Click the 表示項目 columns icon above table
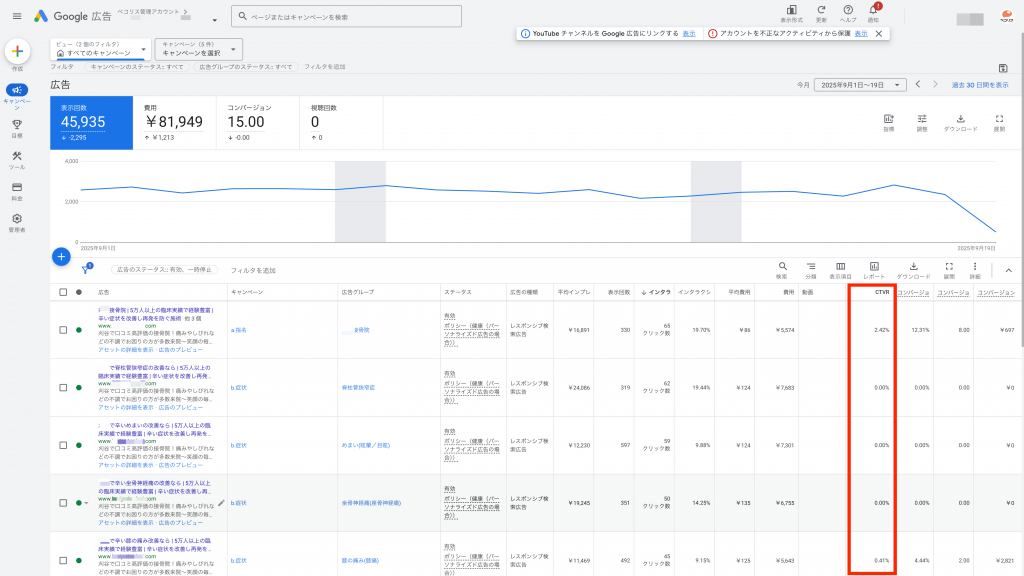This screenshot has width=1024, height=576. tap(841, 269)
